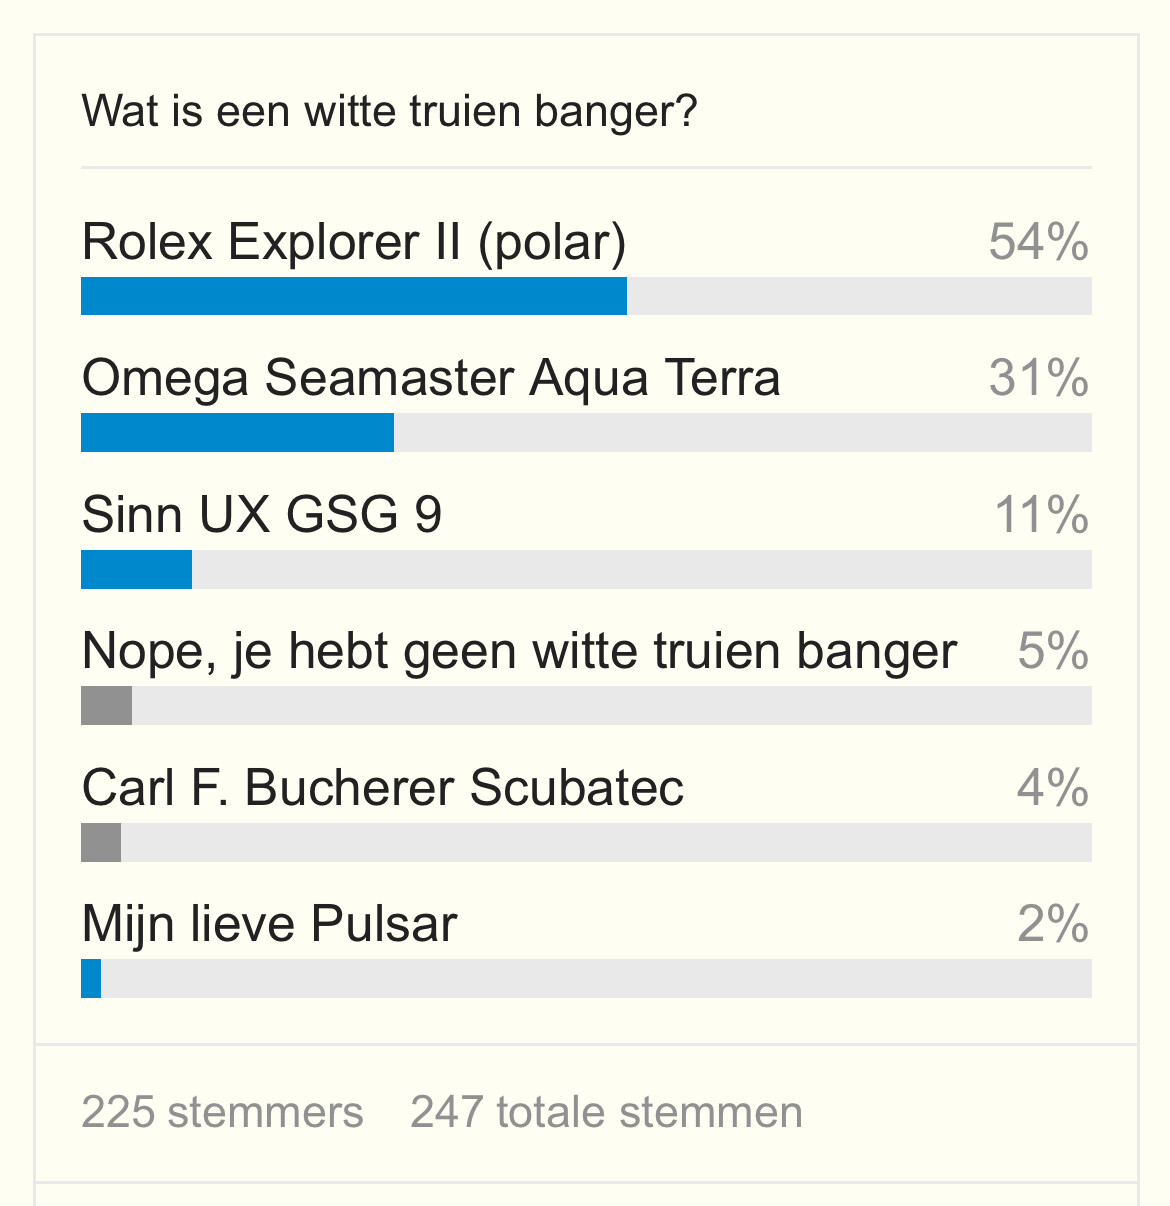Click the 5% result percentage
1170x1206 pixels.
[1053, 651]
